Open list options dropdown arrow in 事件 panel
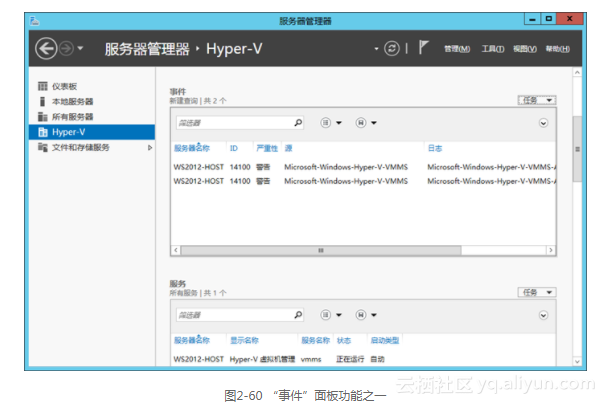606x405 pixels. (339, 123)
